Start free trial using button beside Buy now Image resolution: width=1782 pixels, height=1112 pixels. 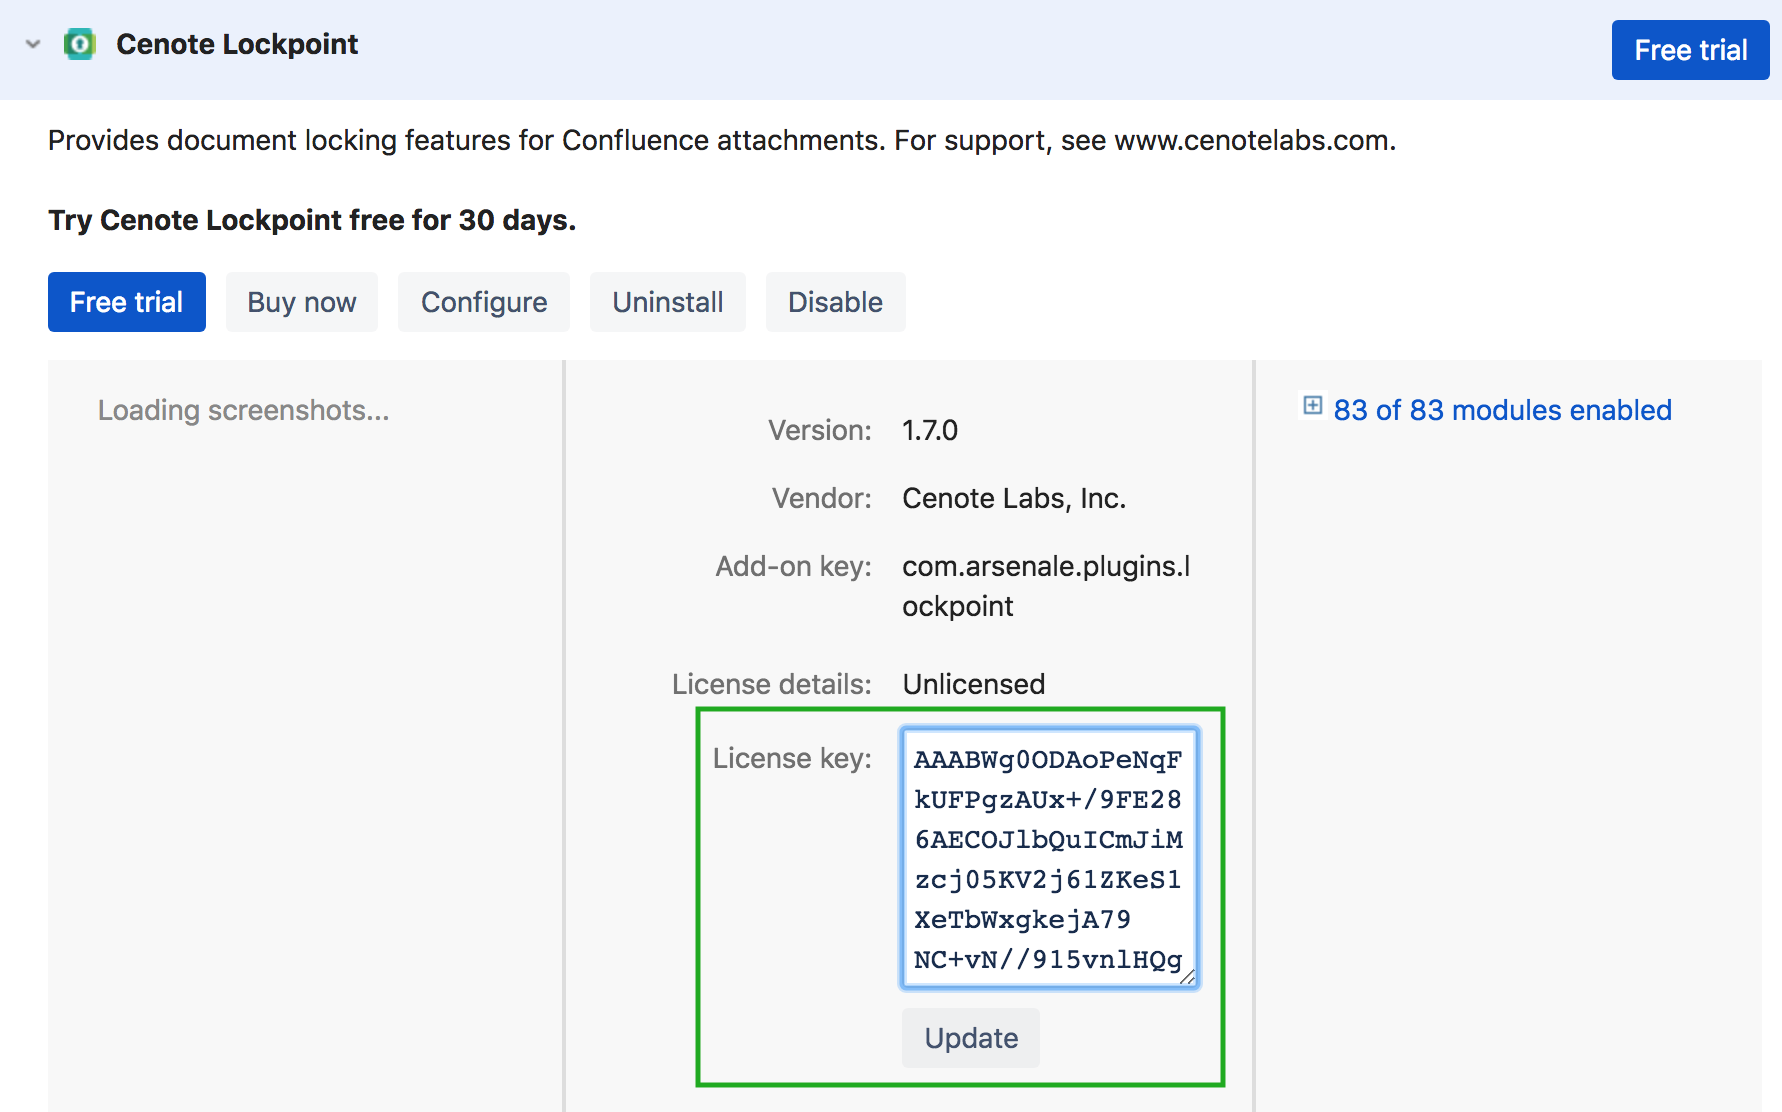tap(127, 302)
